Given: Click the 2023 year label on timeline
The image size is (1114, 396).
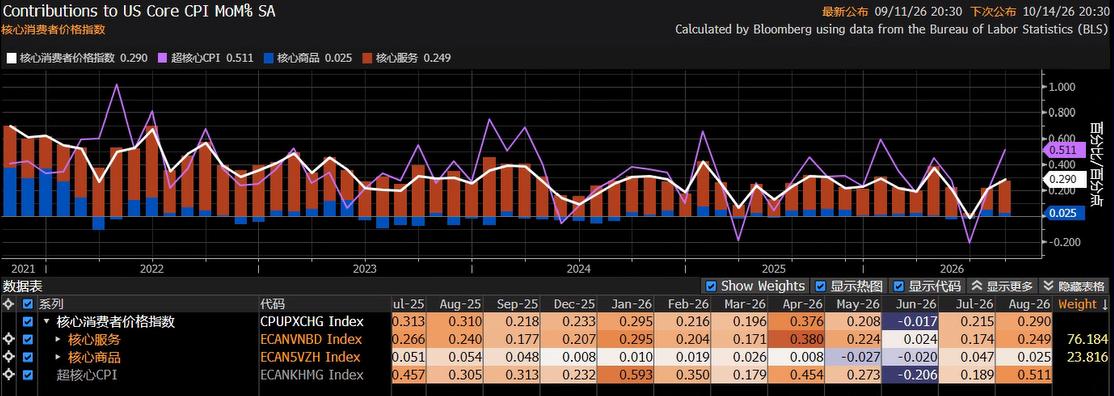Looking at the screenshot, I should pyautogui.click(x=364, y=269).
